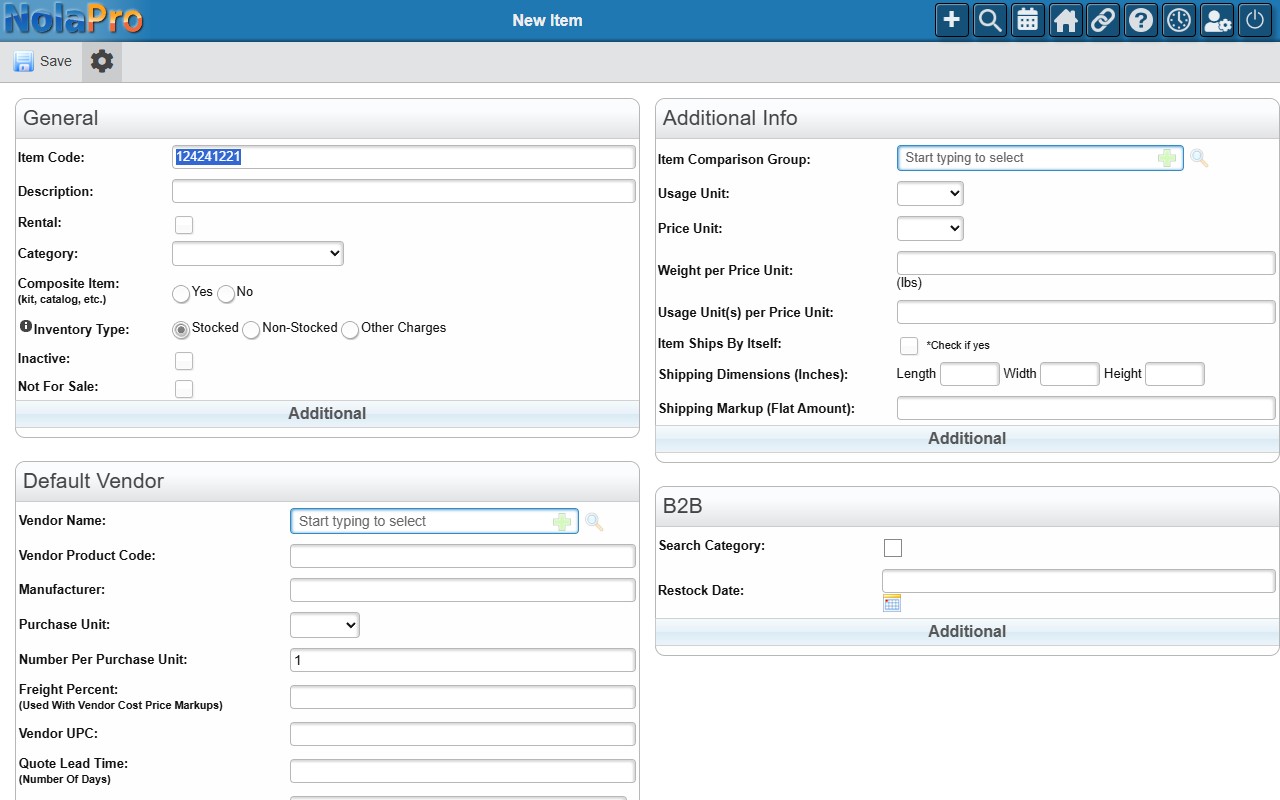Click the NolaPro logo
The height and width of the screenshot is (800, 1280).
click(74, 19)
